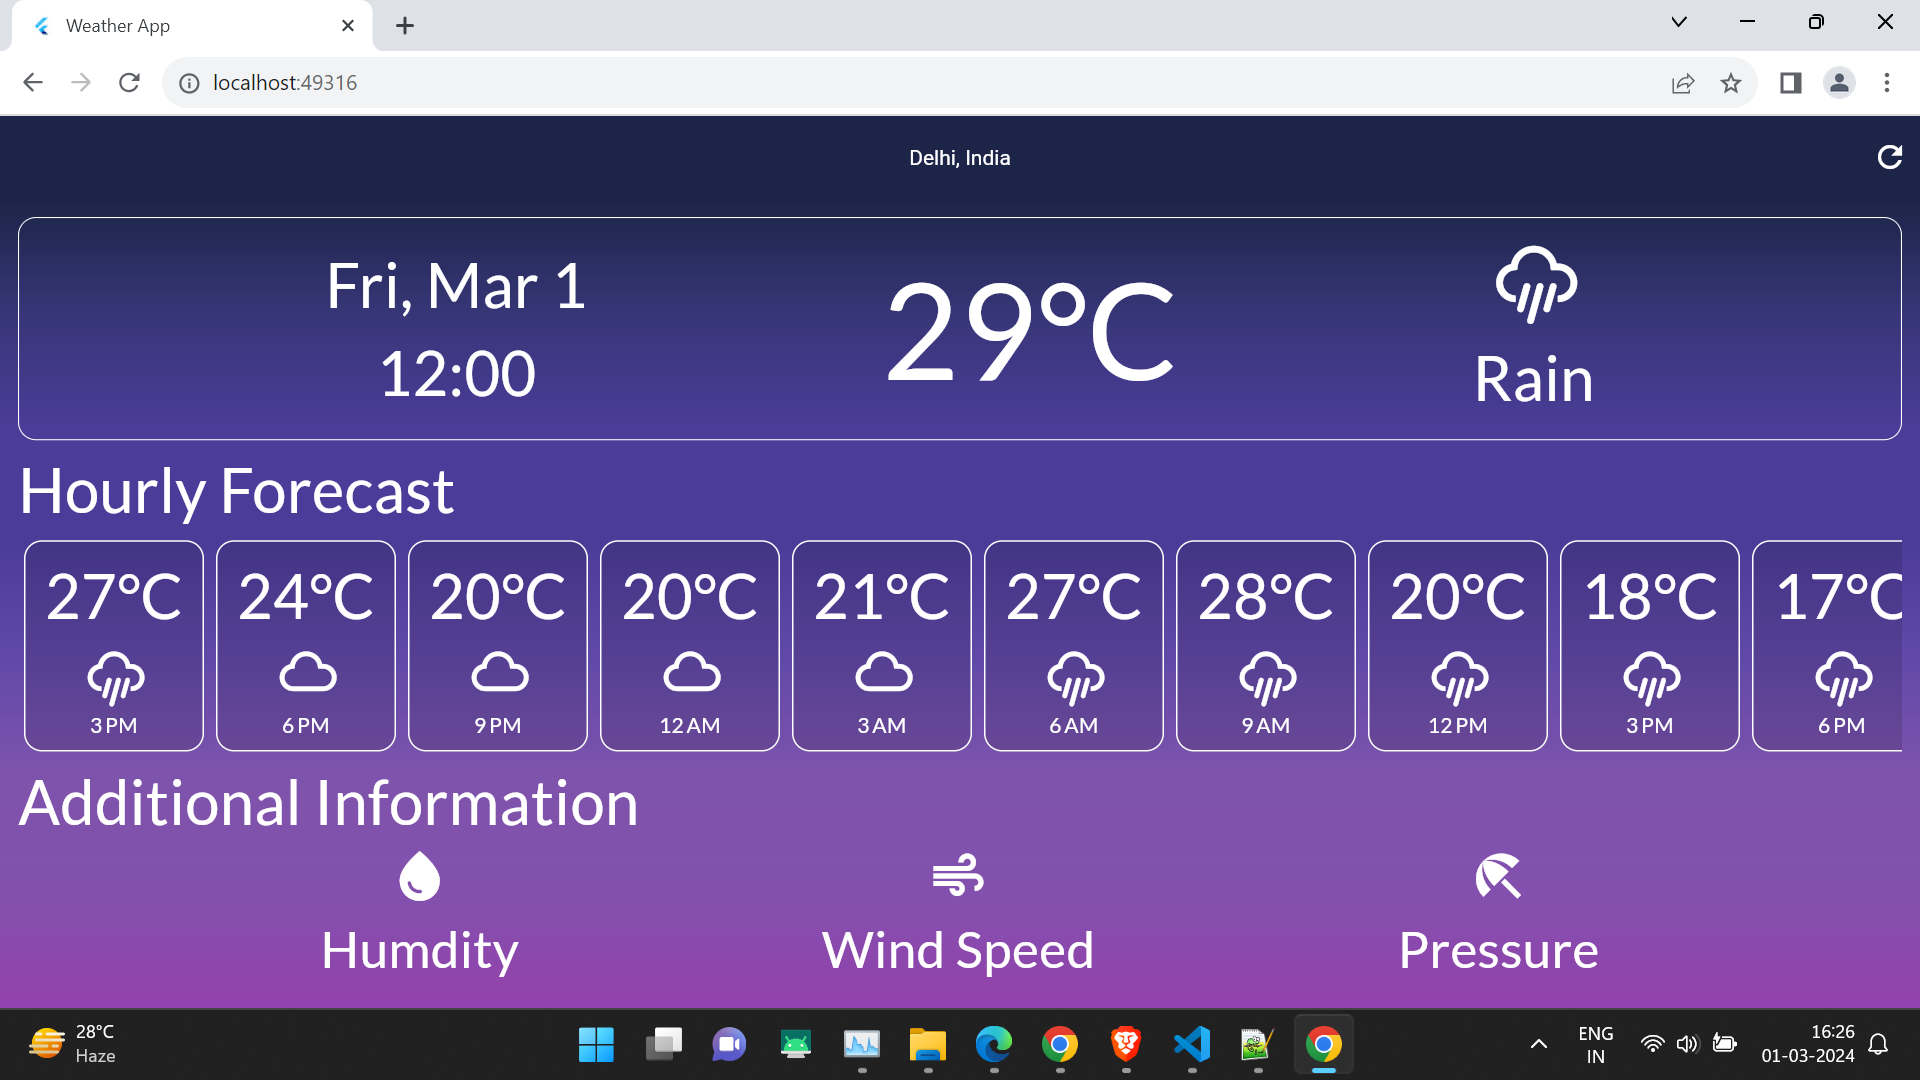
Task: Open the Chrome three-dot menu
Action: coord(1886,83)
